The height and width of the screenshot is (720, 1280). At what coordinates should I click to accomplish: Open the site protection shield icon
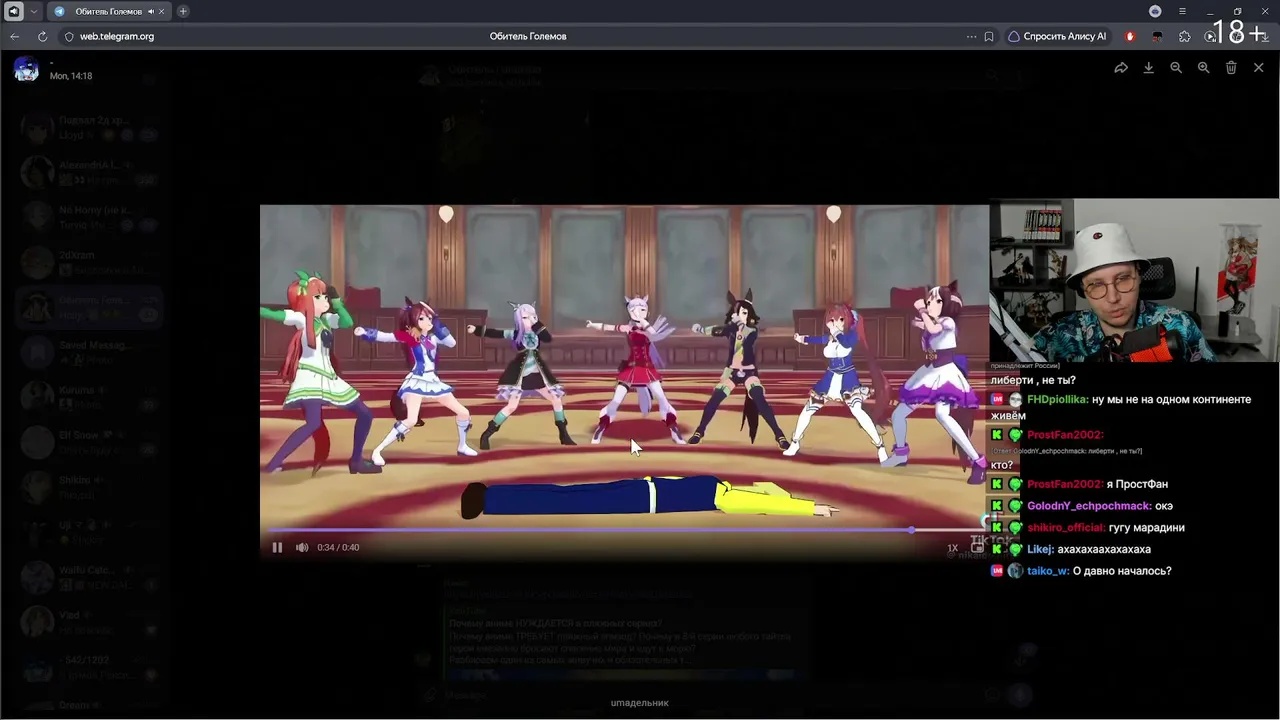tap(69, 36)
